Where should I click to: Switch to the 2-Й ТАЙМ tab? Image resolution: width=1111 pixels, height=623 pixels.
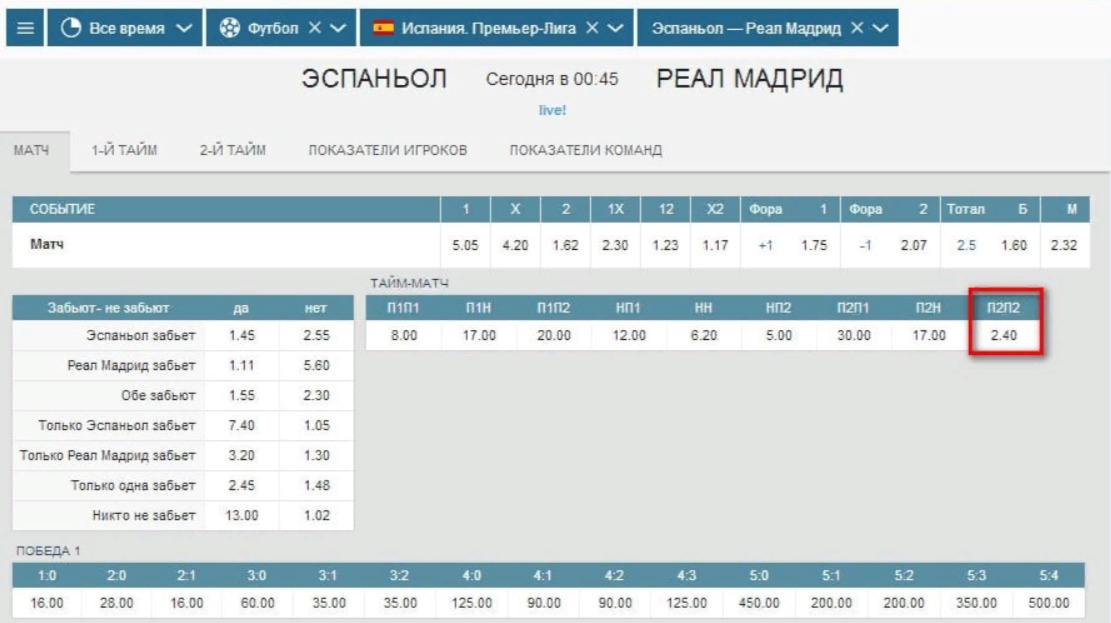click(232, 150)
